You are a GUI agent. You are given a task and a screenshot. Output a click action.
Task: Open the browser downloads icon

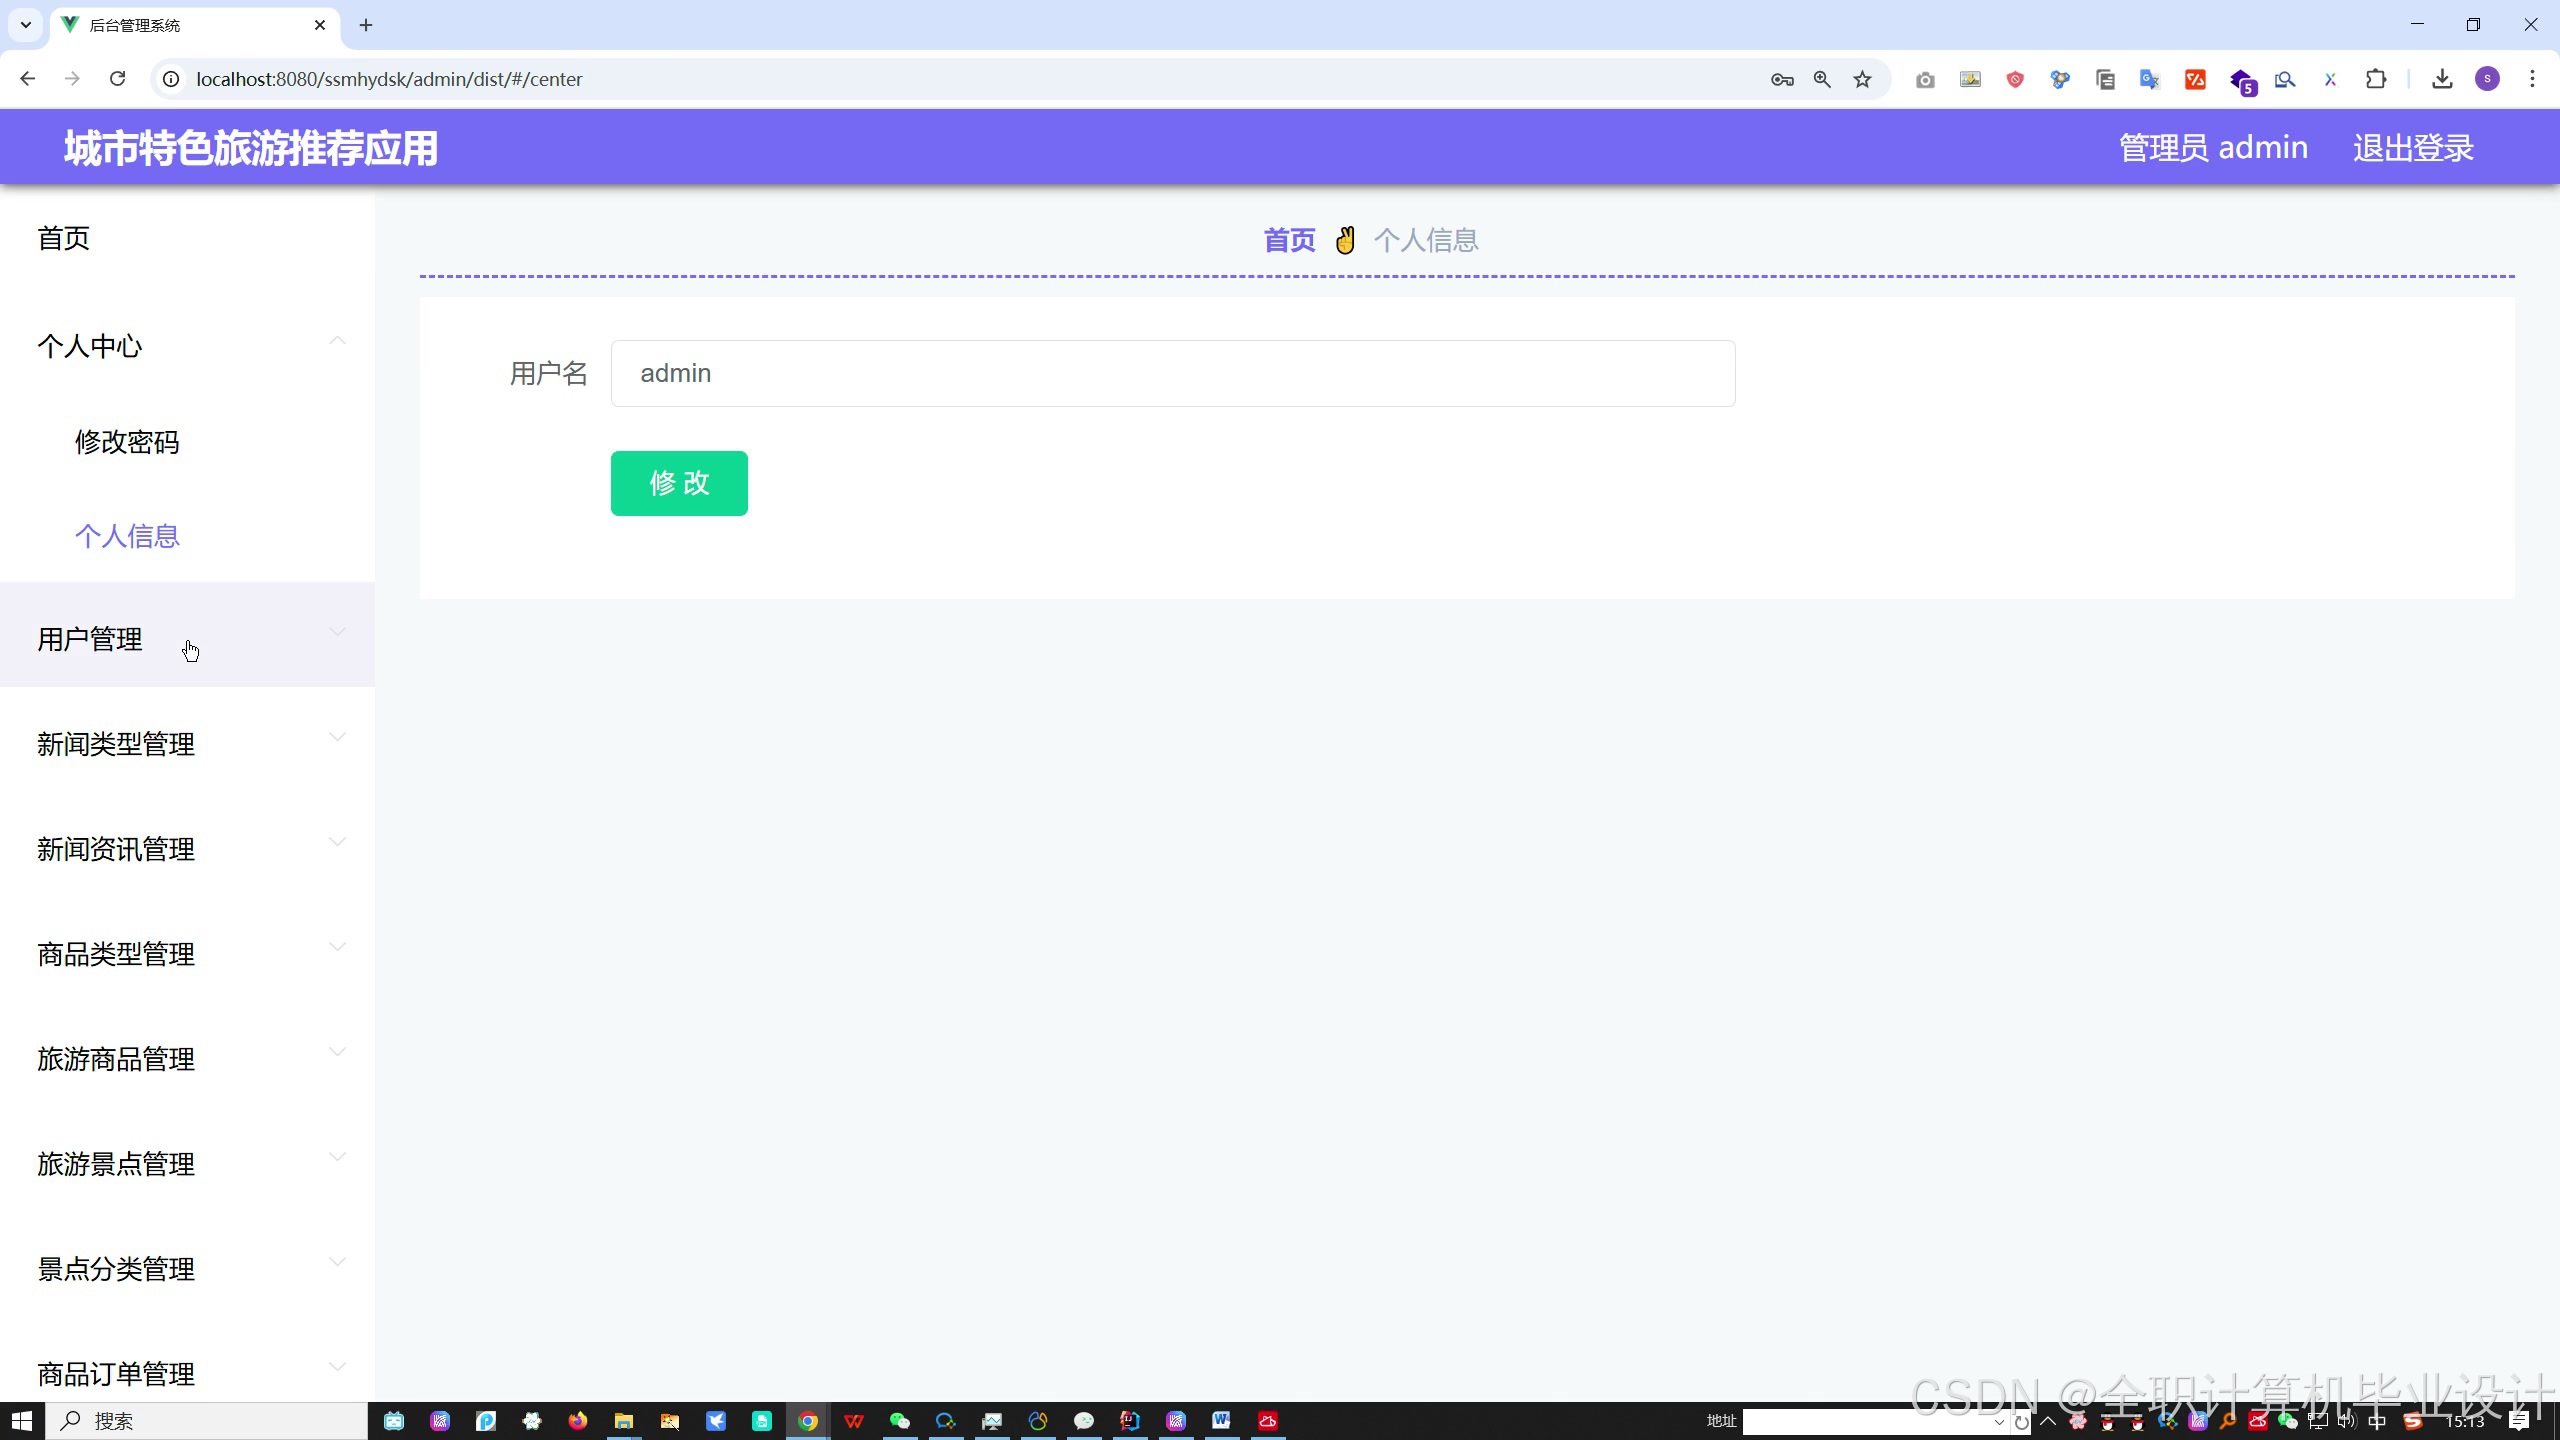pyautogui.click(x=2442, y=79)
